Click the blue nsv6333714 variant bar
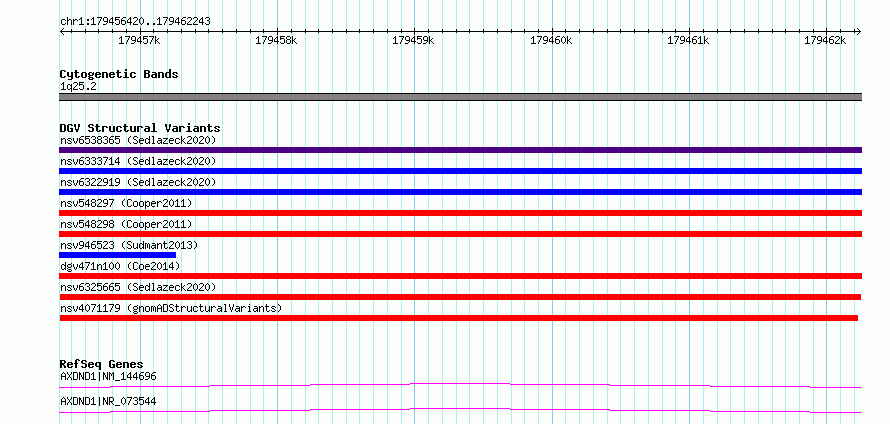The image size is (890, 424). (x=461, y=171)
